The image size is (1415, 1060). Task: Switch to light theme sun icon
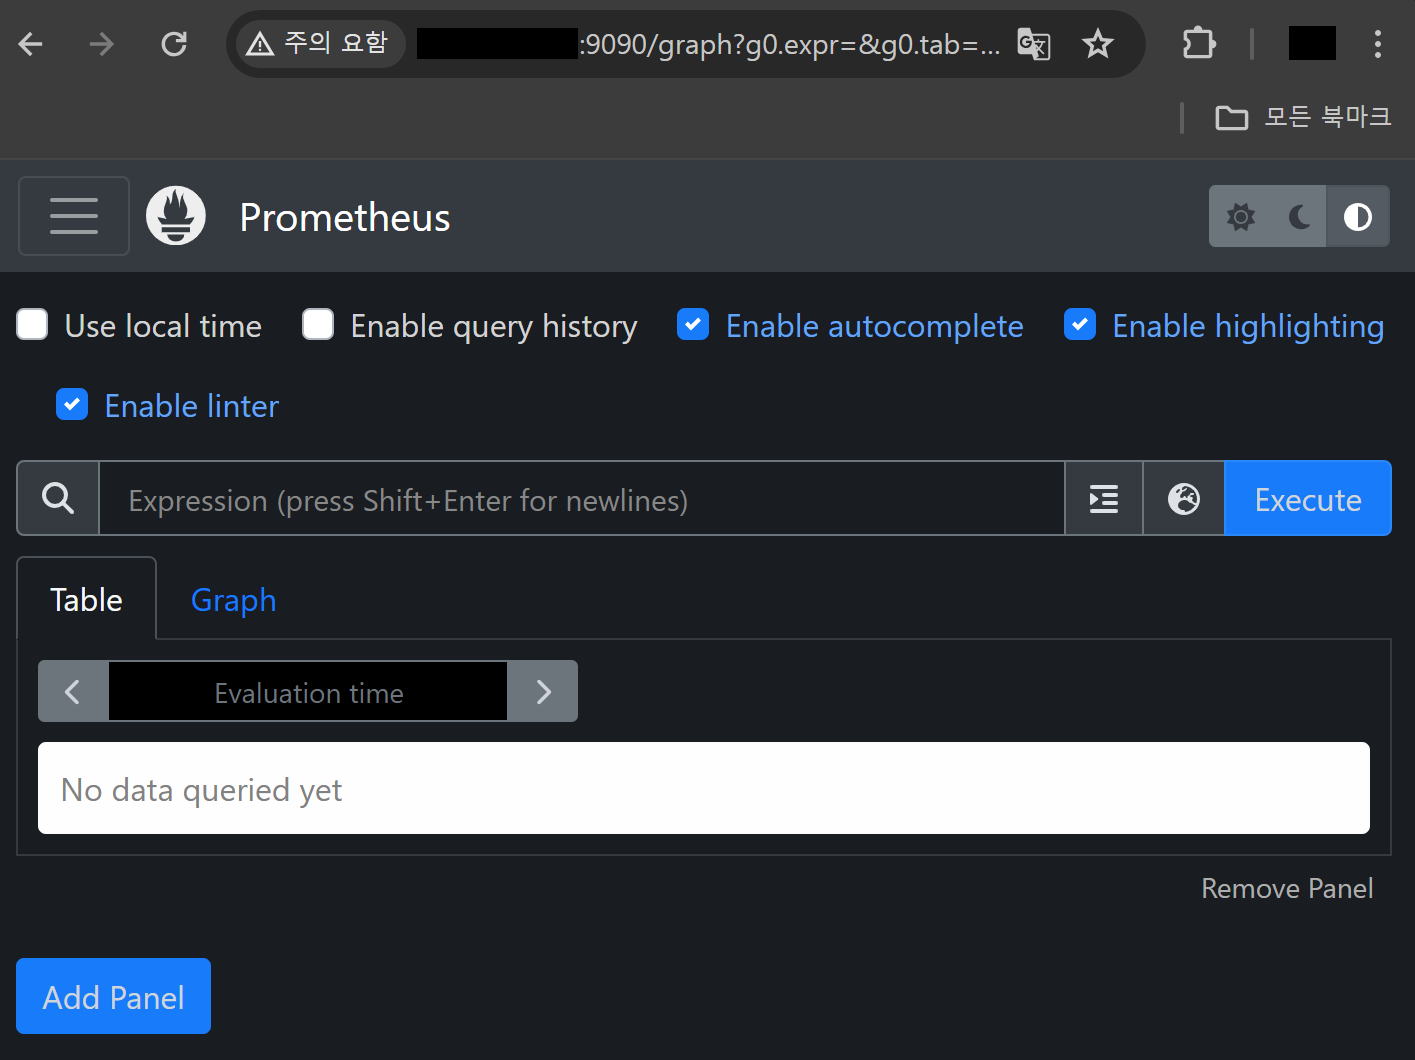[x=1241, y=216]
